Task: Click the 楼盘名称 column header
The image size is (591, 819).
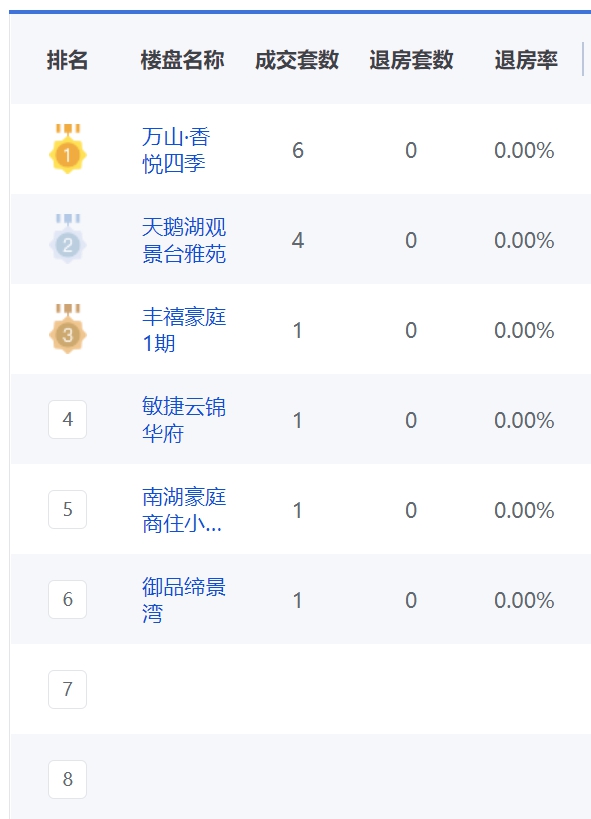Action: (182, 60)
